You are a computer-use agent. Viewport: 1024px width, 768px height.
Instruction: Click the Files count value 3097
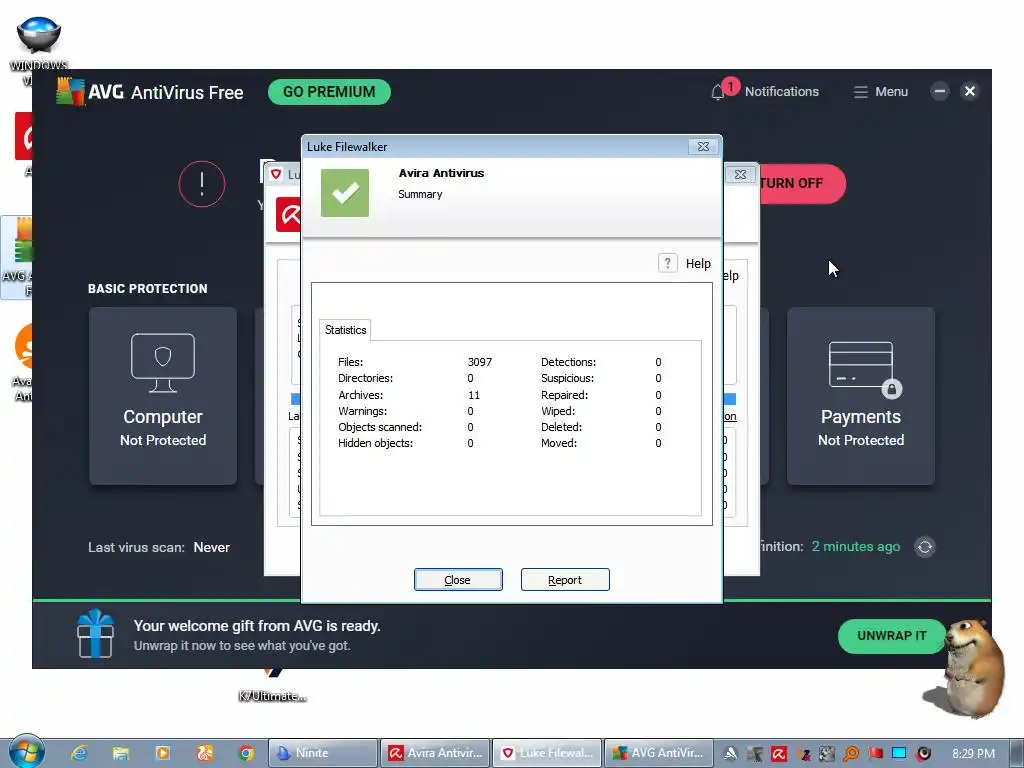[480, 362]
